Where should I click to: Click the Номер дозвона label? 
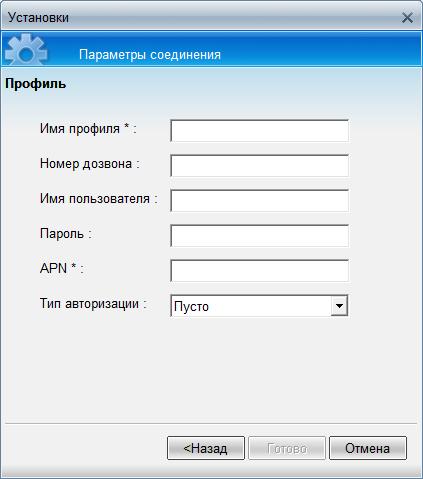90,164
